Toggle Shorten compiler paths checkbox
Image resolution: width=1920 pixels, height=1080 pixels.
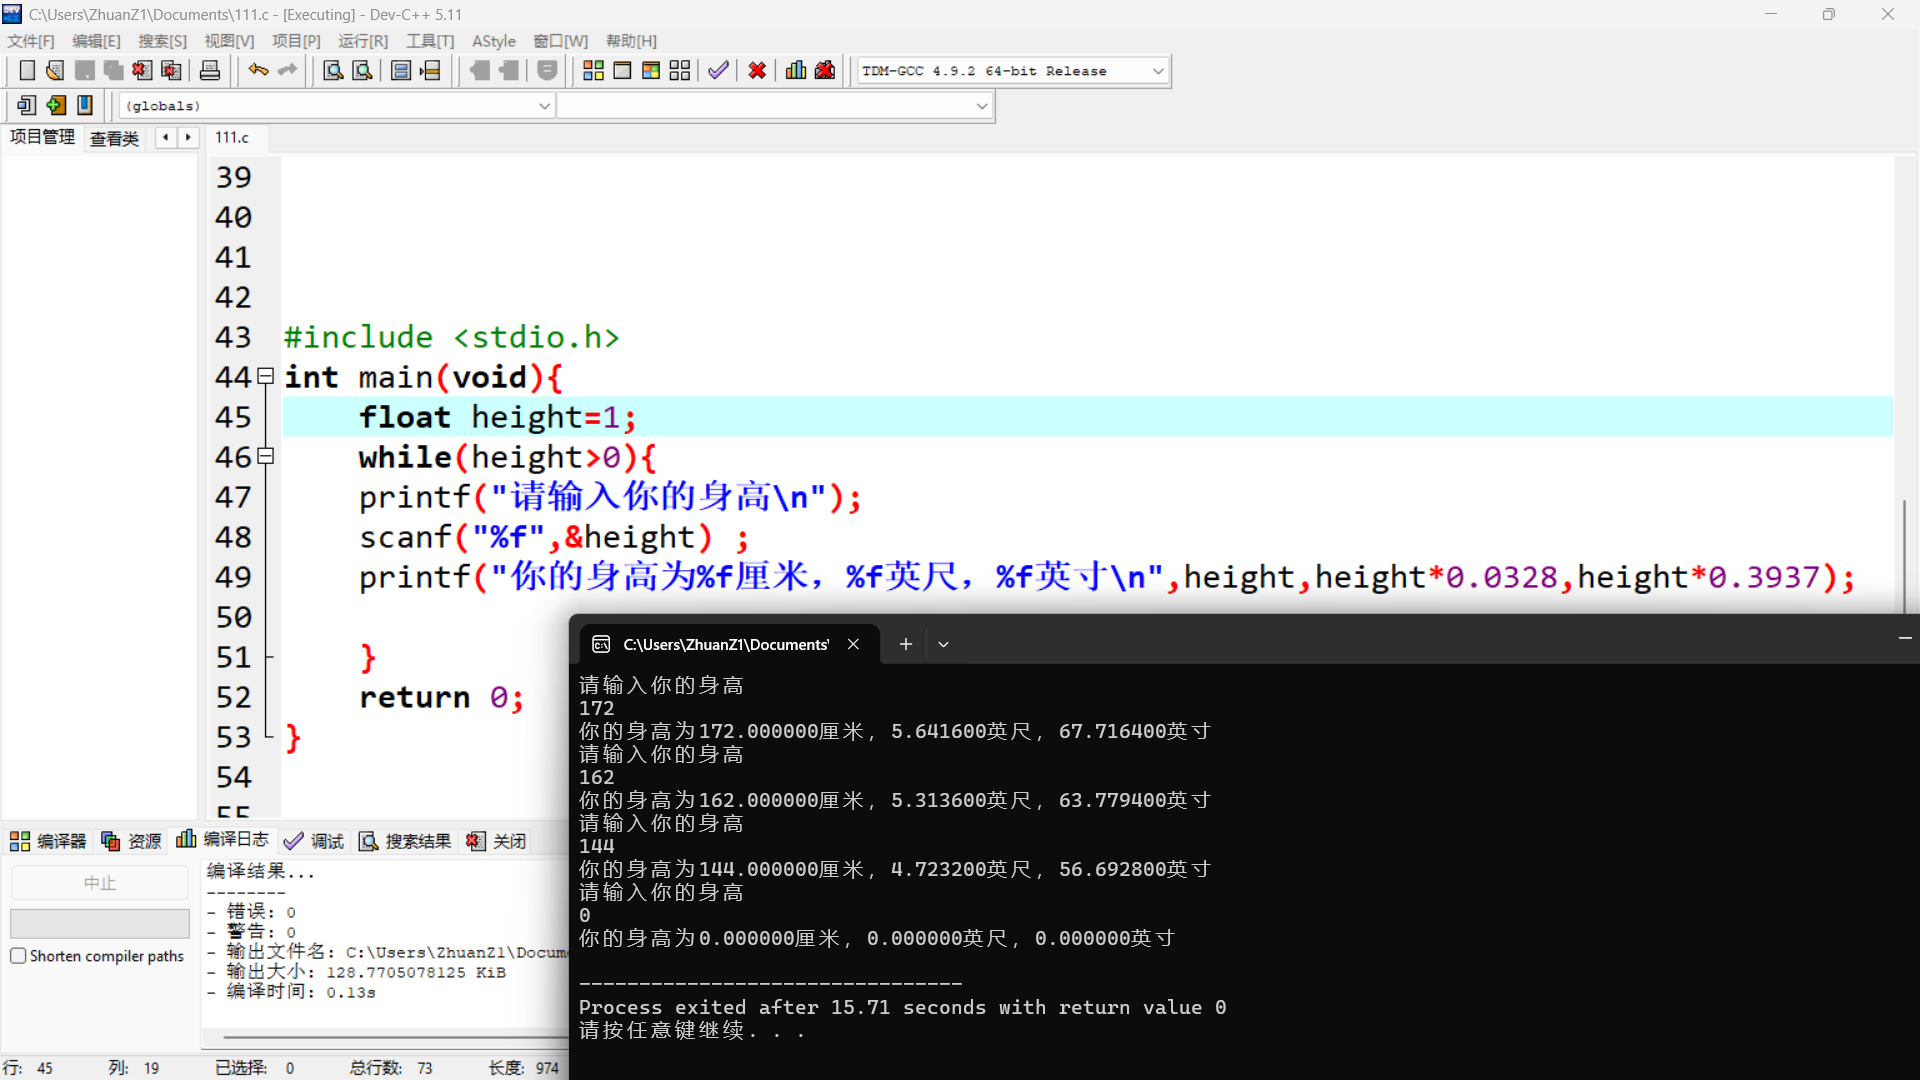tap(18, 956)
